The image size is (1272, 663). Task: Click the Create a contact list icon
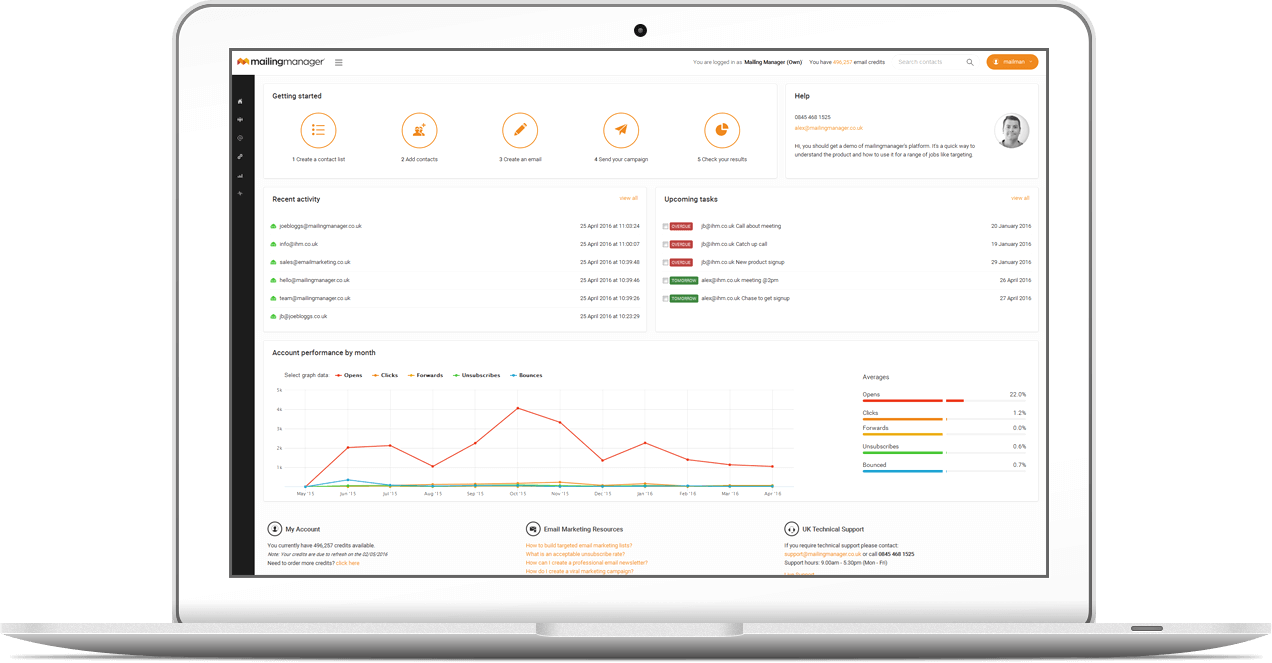point(318,130)
